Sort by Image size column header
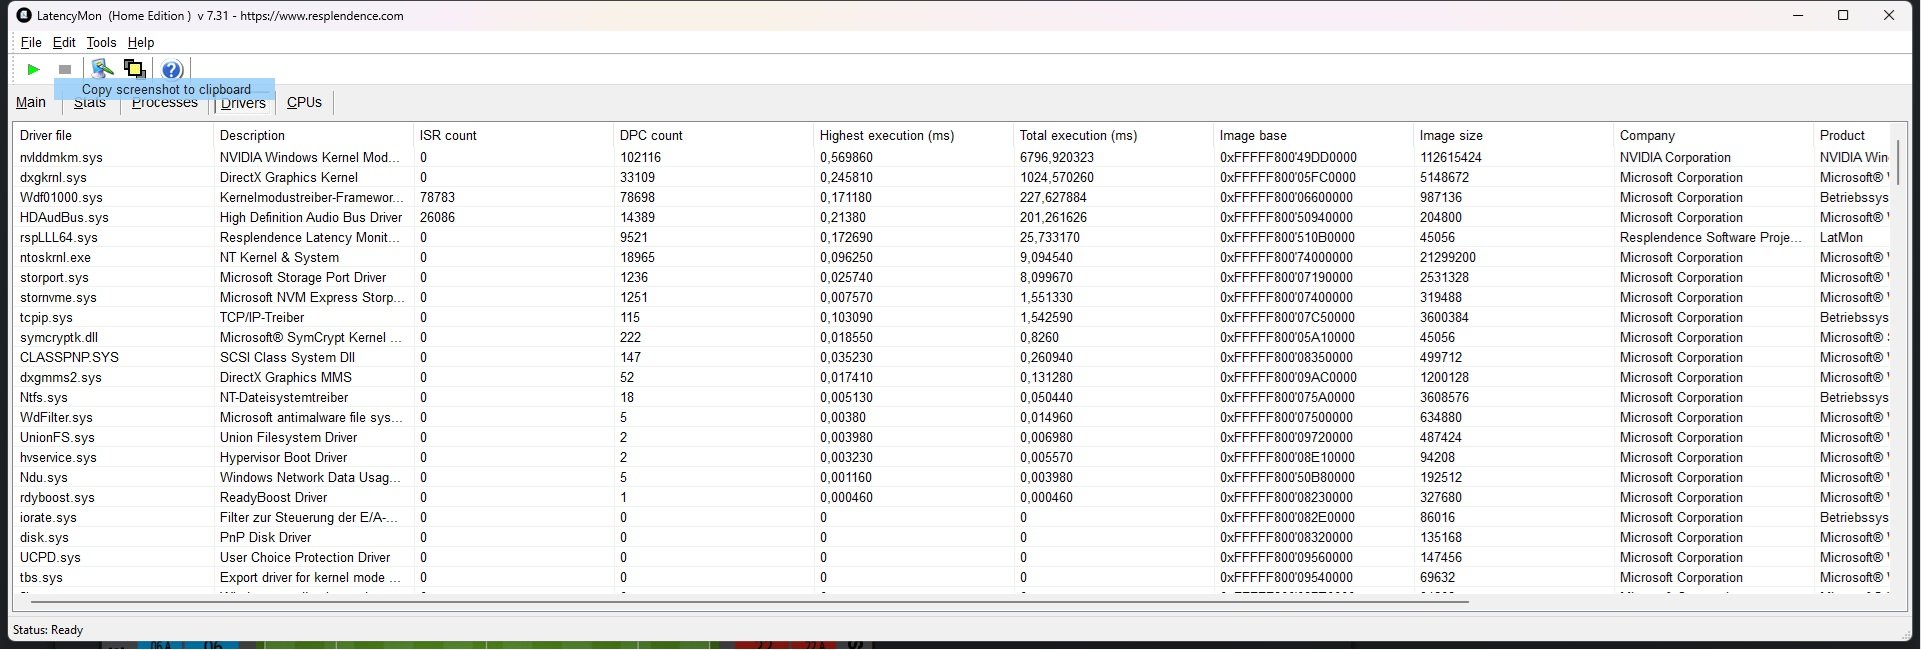Viewport: 1921px width, 650px height. click(x=1513, y=135)
